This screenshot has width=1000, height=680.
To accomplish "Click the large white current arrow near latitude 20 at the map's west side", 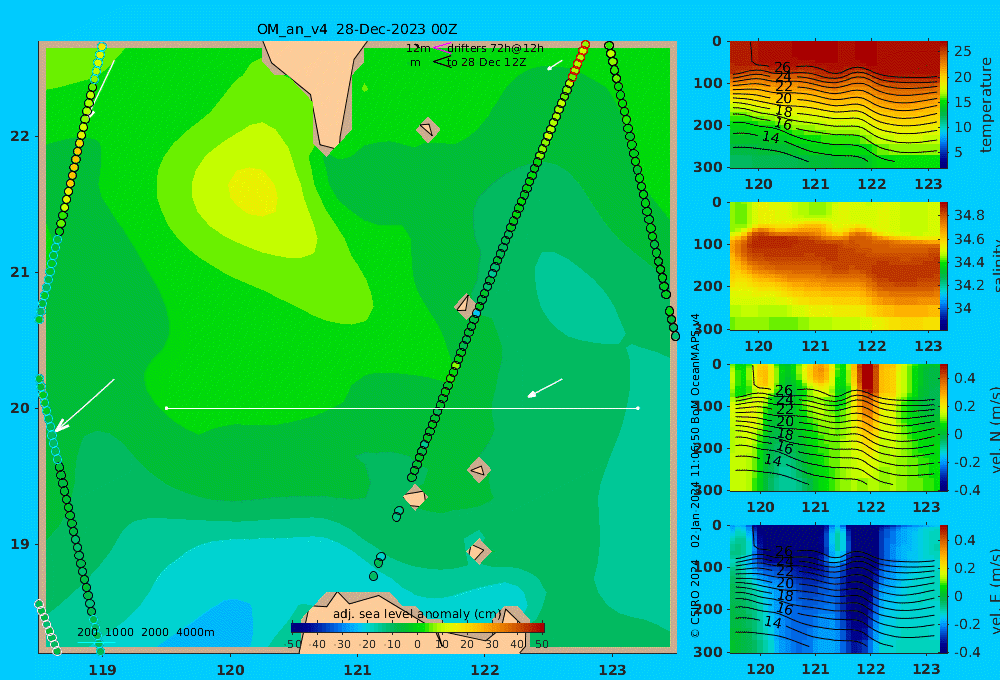I will pos(84,406).
